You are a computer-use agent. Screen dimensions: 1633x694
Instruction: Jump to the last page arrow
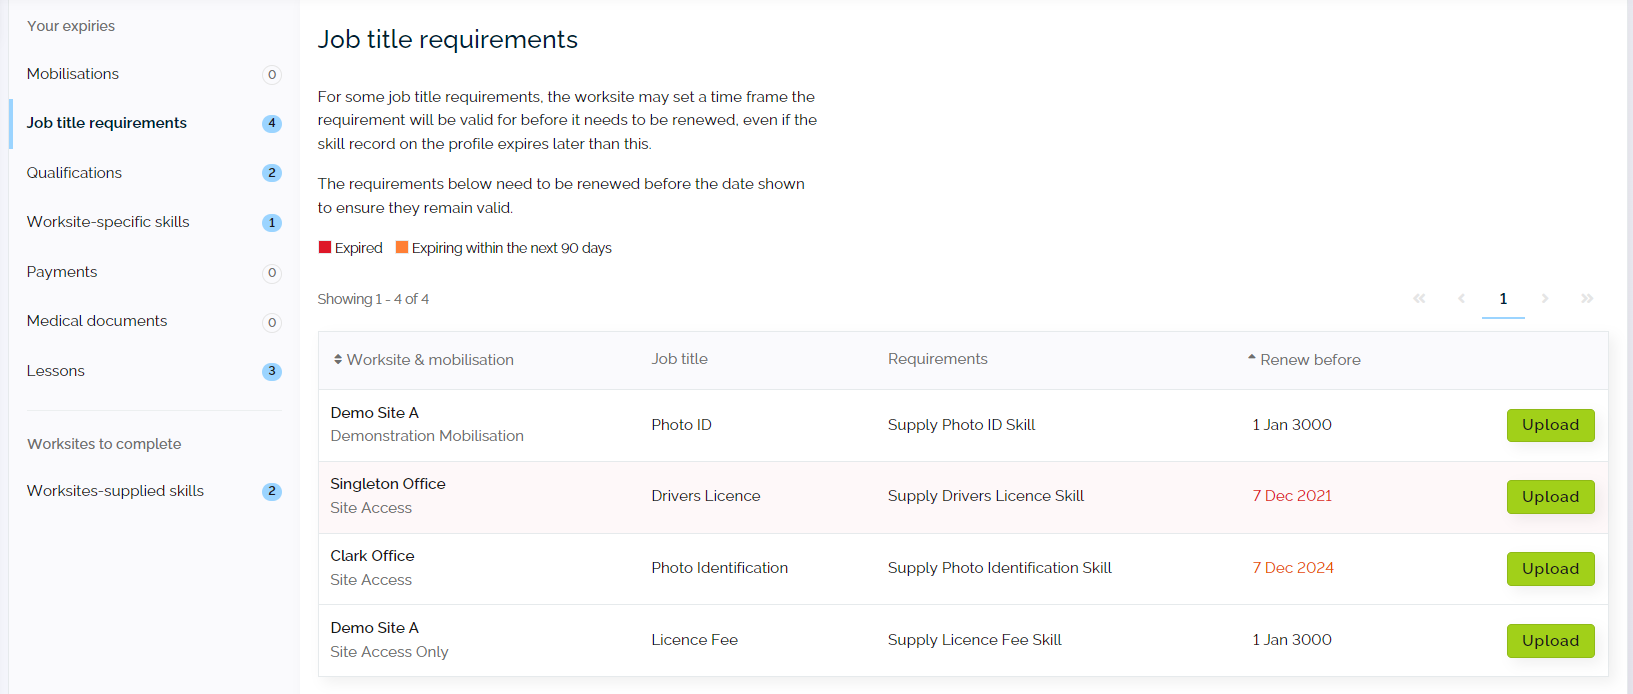[x=1587, y=299]
